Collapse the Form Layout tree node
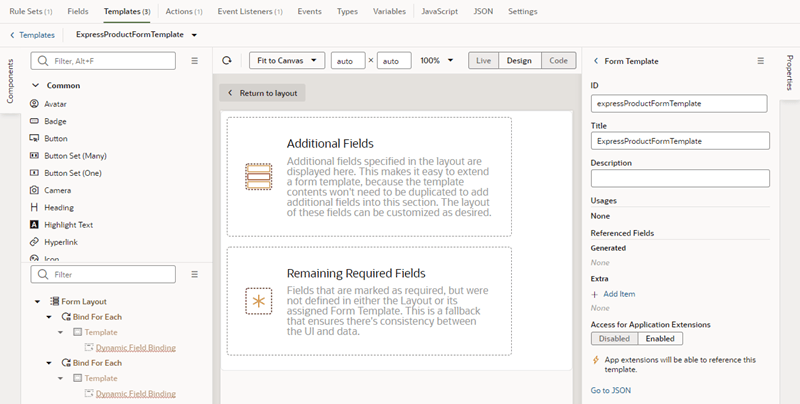Image resolution: width=800 pixels, height=404 pixels. click(x=37, y=301)
